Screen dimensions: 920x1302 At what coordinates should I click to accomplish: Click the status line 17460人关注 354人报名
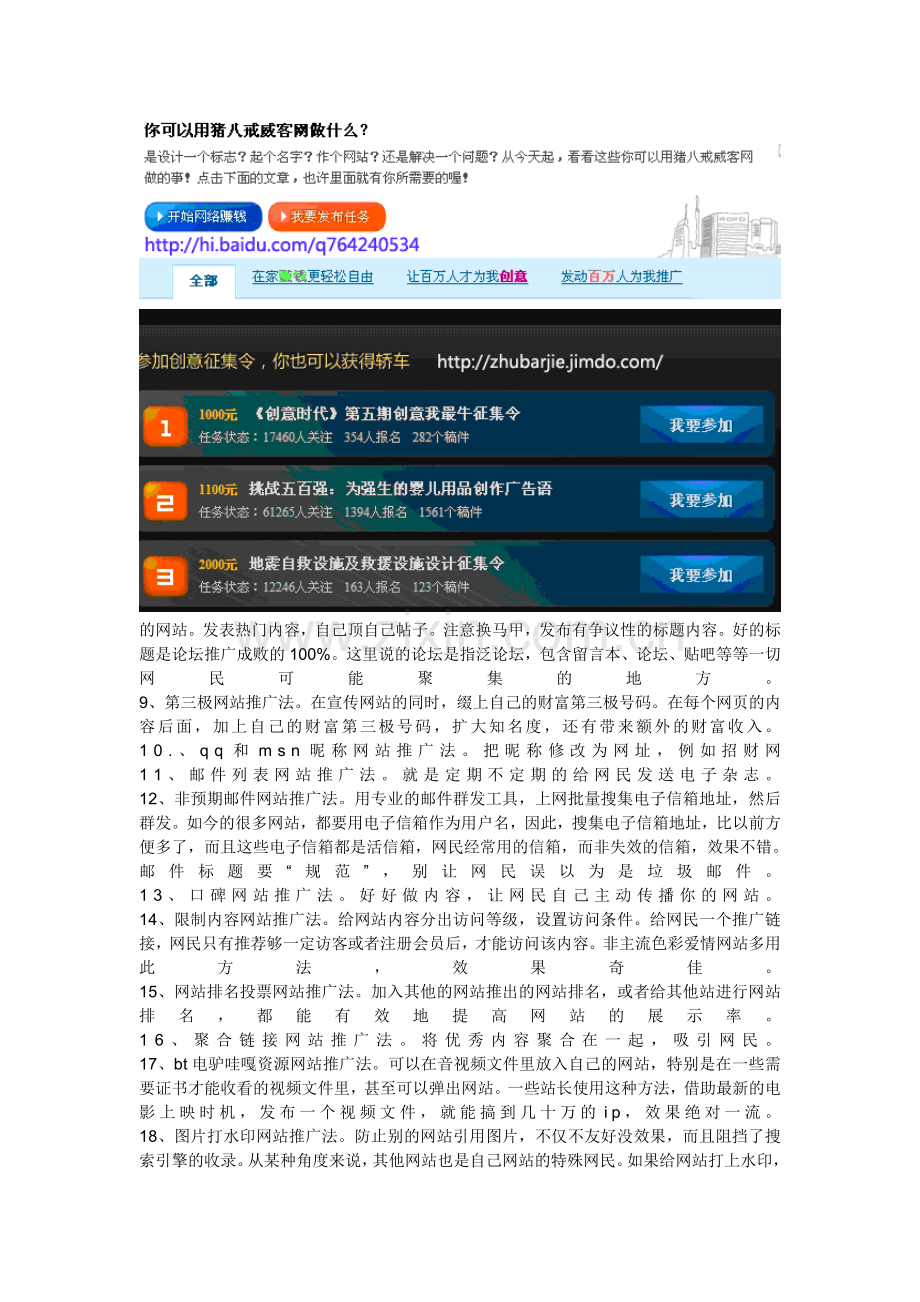tap(334, 437)
